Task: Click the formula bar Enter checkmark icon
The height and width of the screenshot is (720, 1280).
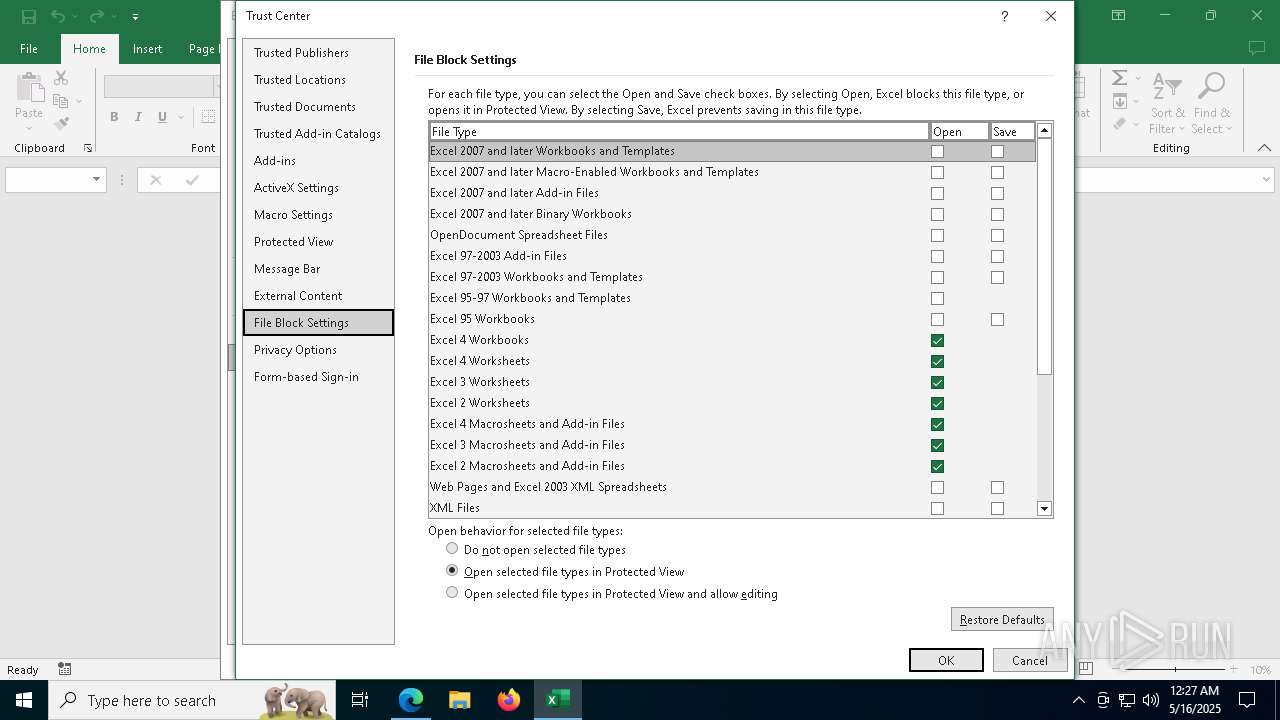Action: [x=192, y=180]
